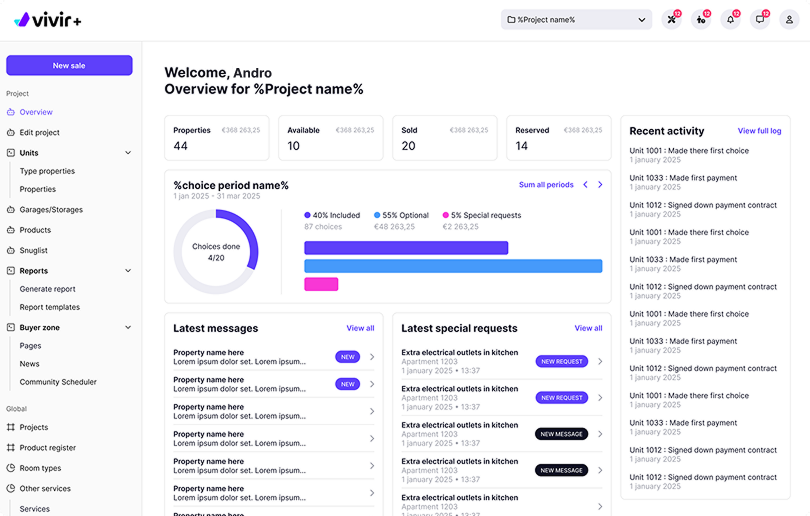The width and height of the screenshot is (810, 516).
Task: Open View full log link
Action: point(759,131)
